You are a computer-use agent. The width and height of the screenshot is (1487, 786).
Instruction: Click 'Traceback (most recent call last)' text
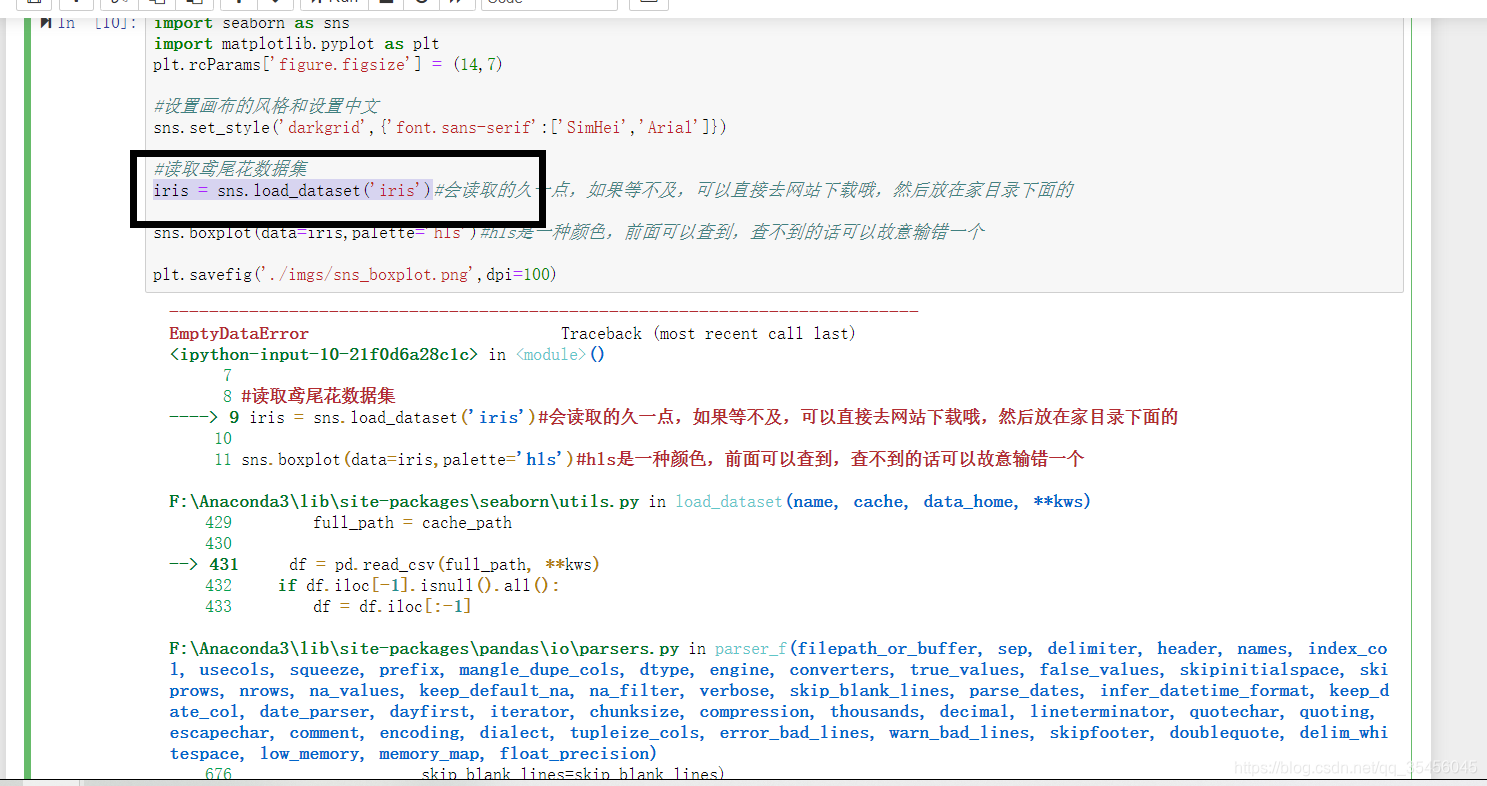708,333
